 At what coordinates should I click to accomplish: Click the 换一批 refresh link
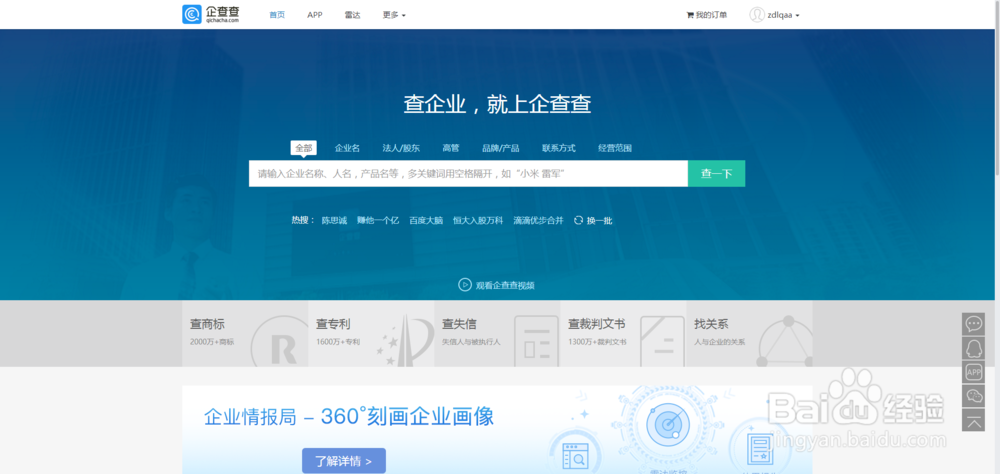point(599,220)
